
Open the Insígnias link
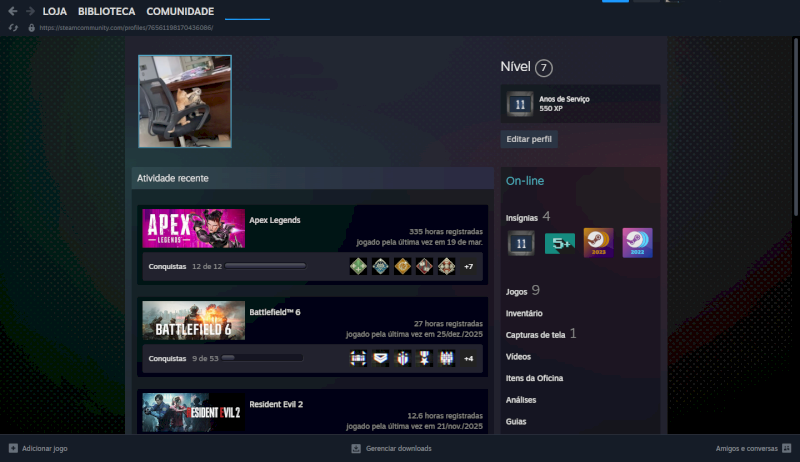[521, 218]
